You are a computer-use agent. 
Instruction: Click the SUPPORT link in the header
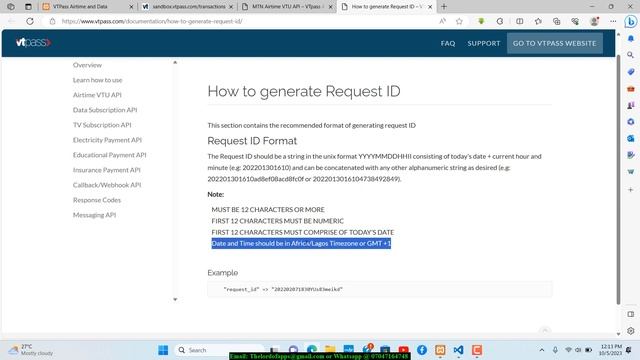pos(484,43)
